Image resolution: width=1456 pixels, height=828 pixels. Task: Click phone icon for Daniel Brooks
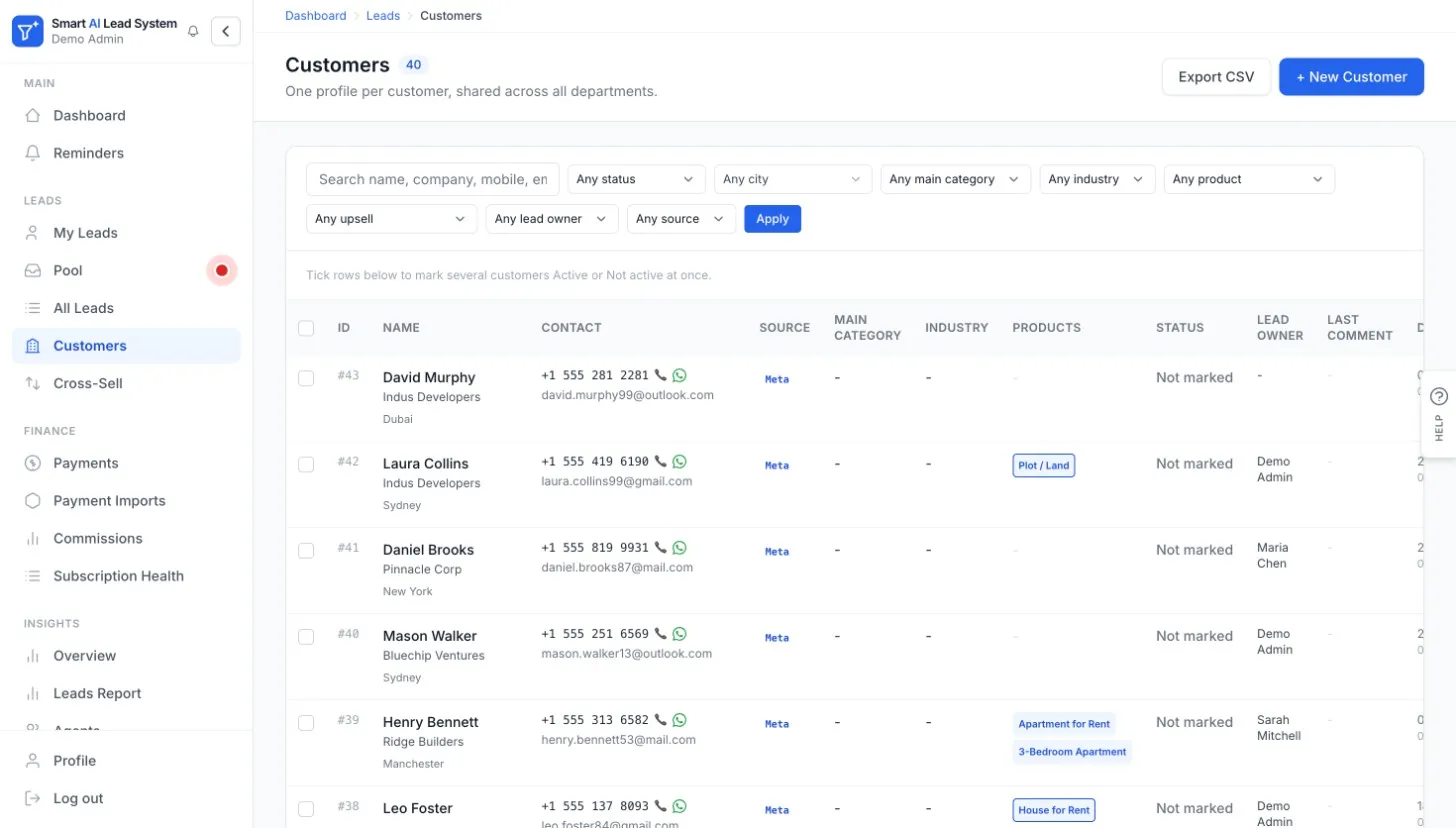[x=660, y=548]
